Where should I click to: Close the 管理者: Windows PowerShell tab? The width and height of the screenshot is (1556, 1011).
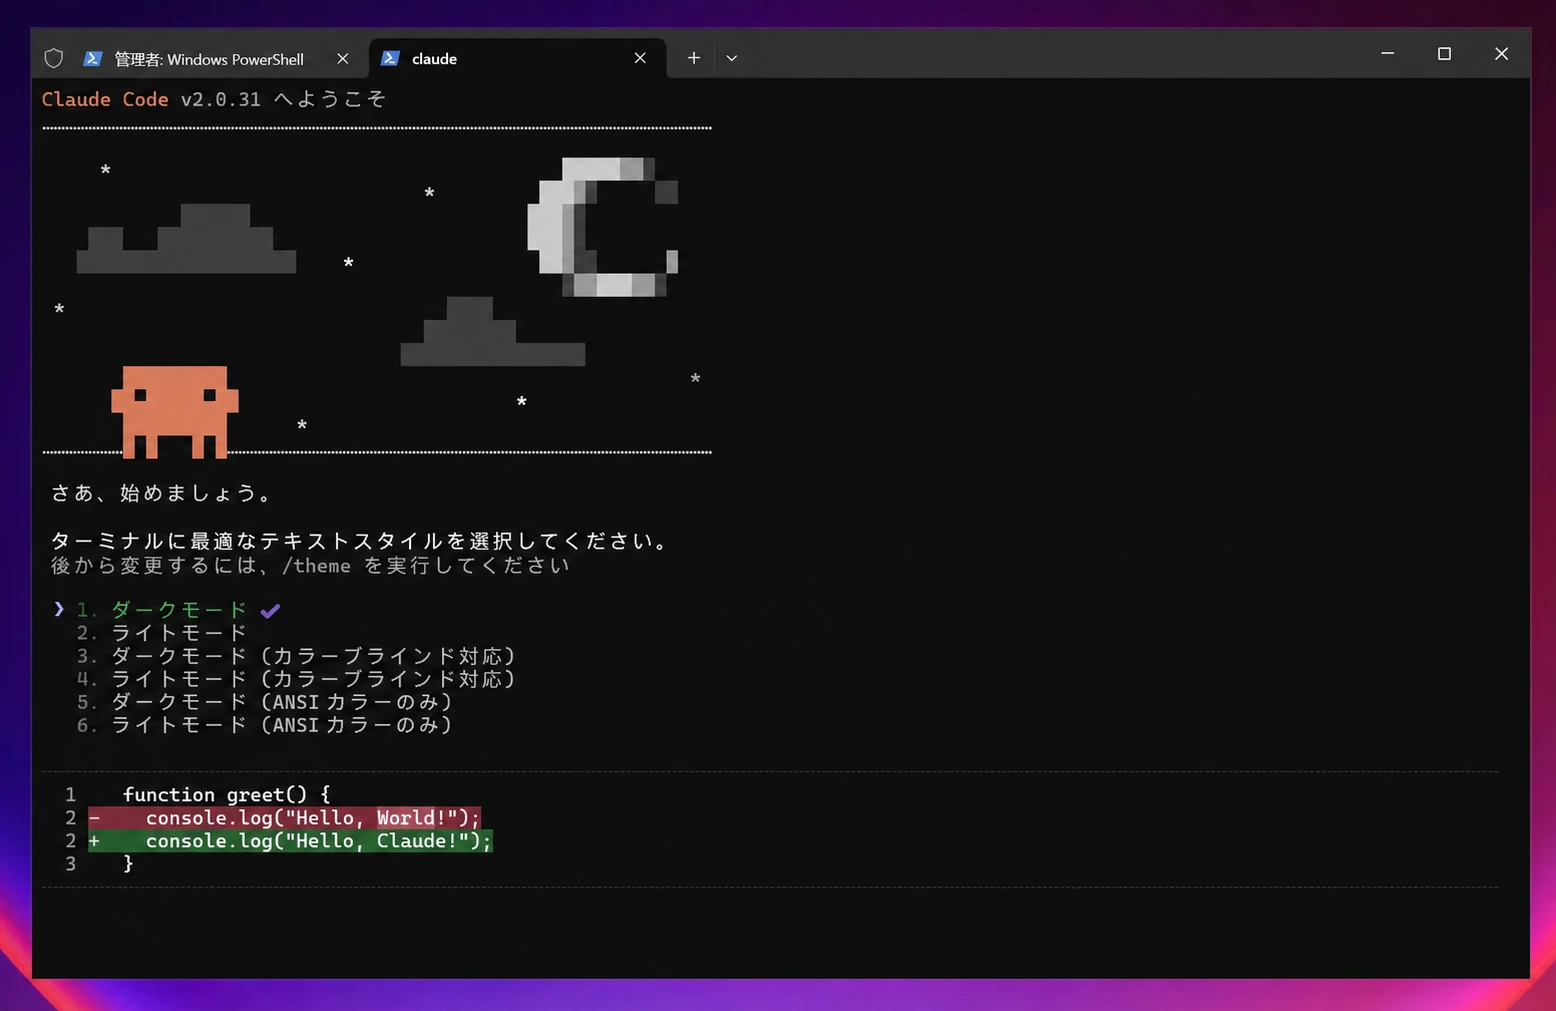(343, 59)
